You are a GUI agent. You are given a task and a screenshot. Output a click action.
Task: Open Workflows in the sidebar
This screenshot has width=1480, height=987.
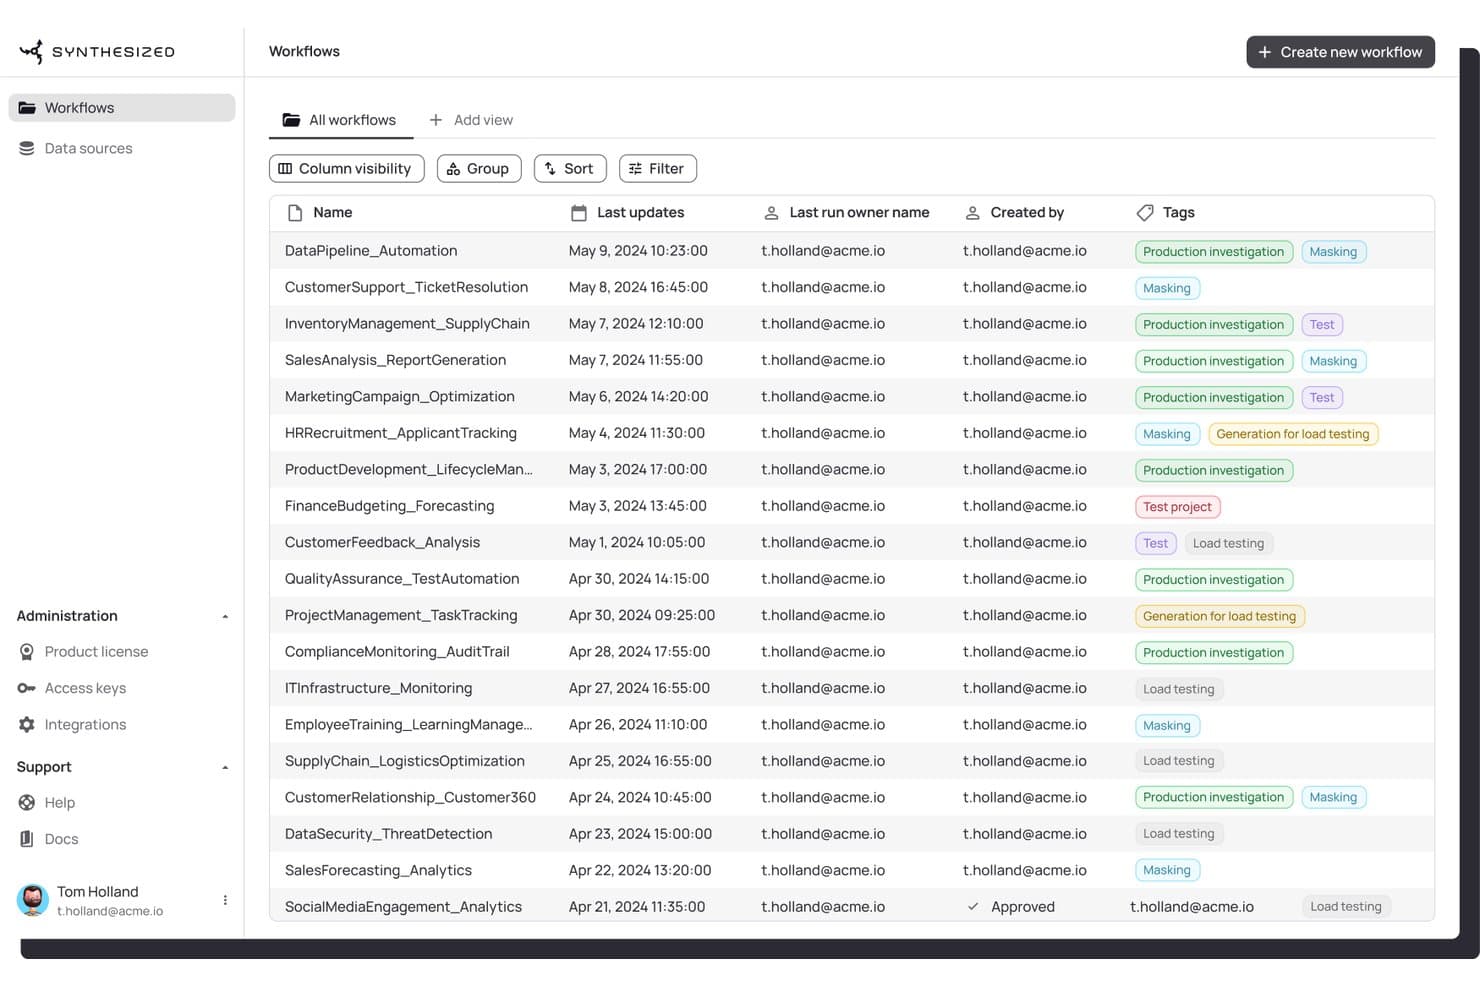click(122, 108)
